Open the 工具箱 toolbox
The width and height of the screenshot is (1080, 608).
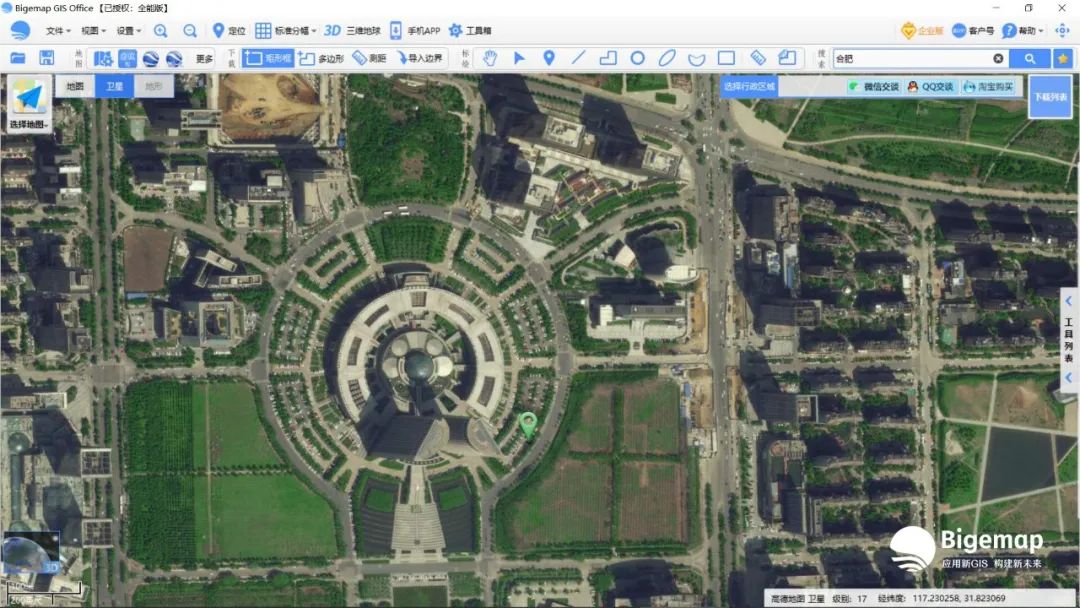470,30
